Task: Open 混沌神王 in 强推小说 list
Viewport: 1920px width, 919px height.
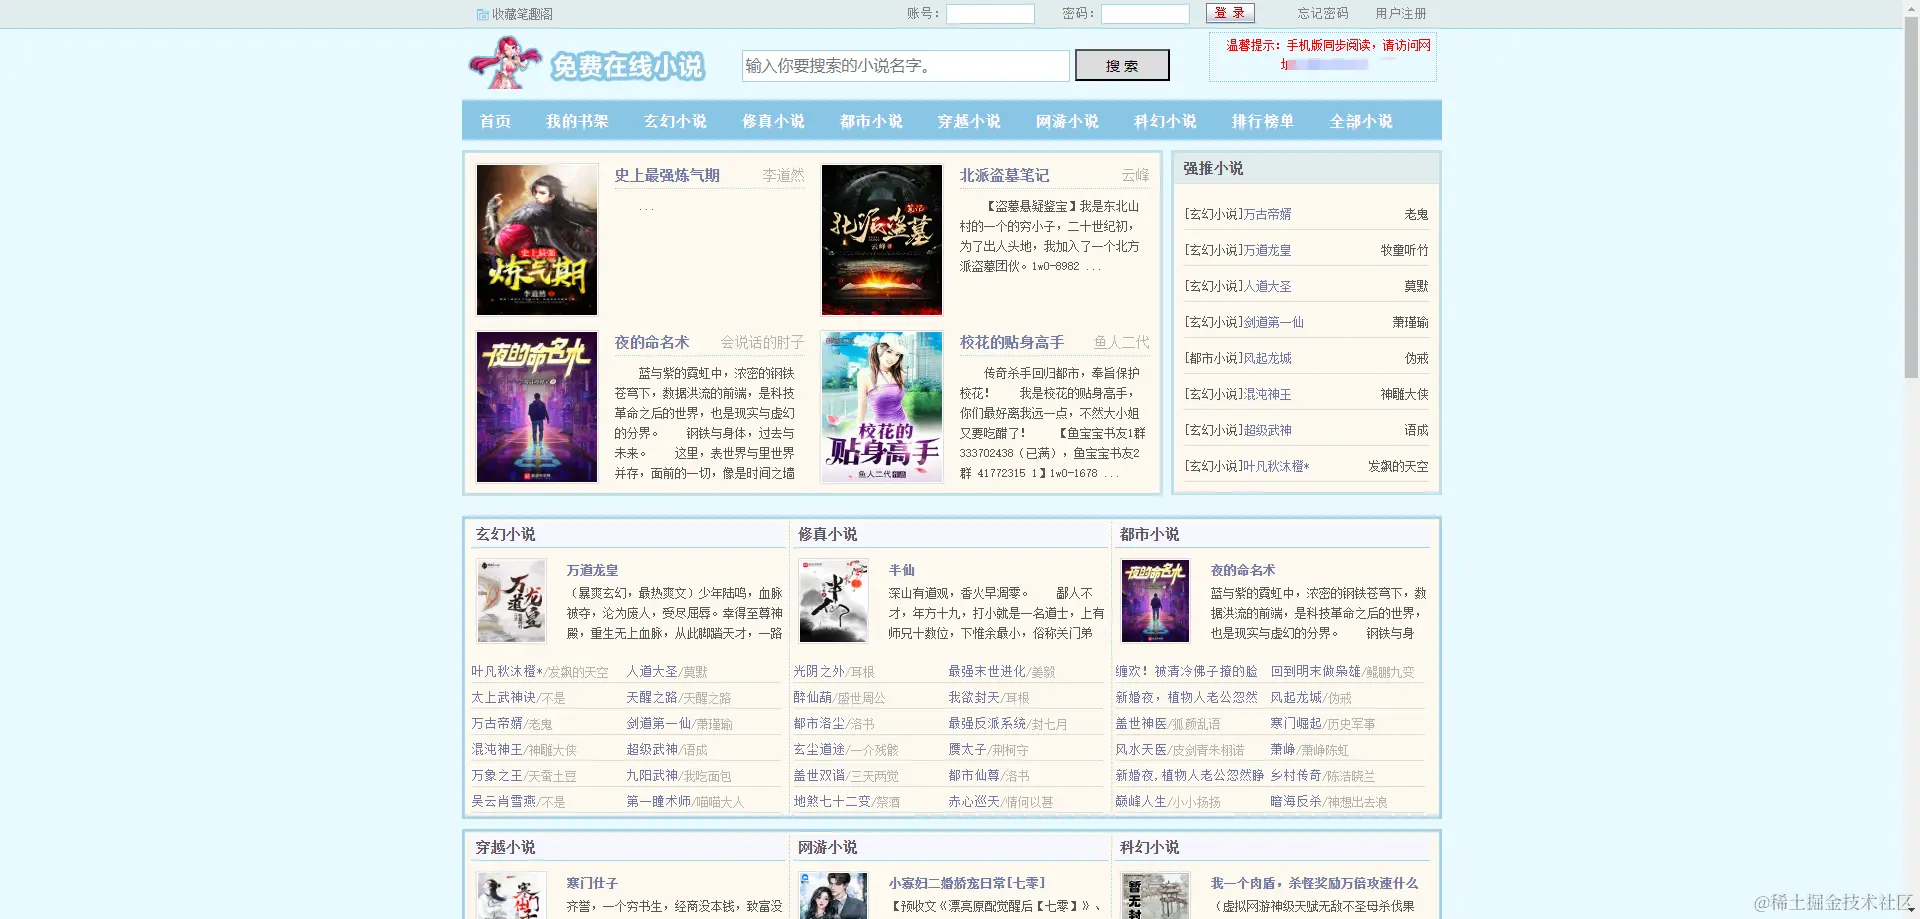Action: (x=1267, y=394)
